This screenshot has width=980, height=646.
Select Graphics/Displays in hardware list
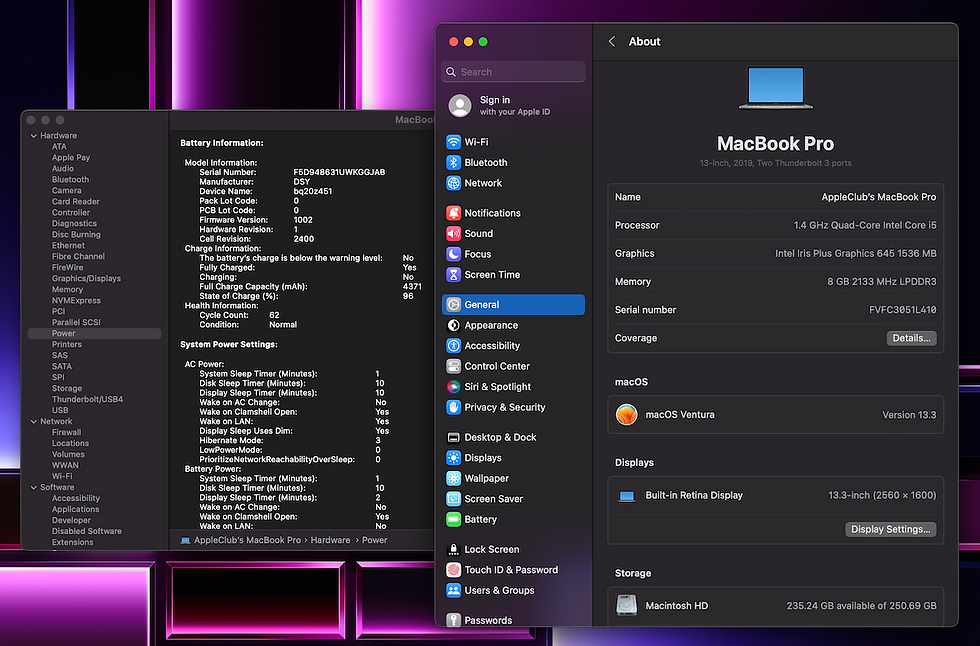click(x=86, y=279)
